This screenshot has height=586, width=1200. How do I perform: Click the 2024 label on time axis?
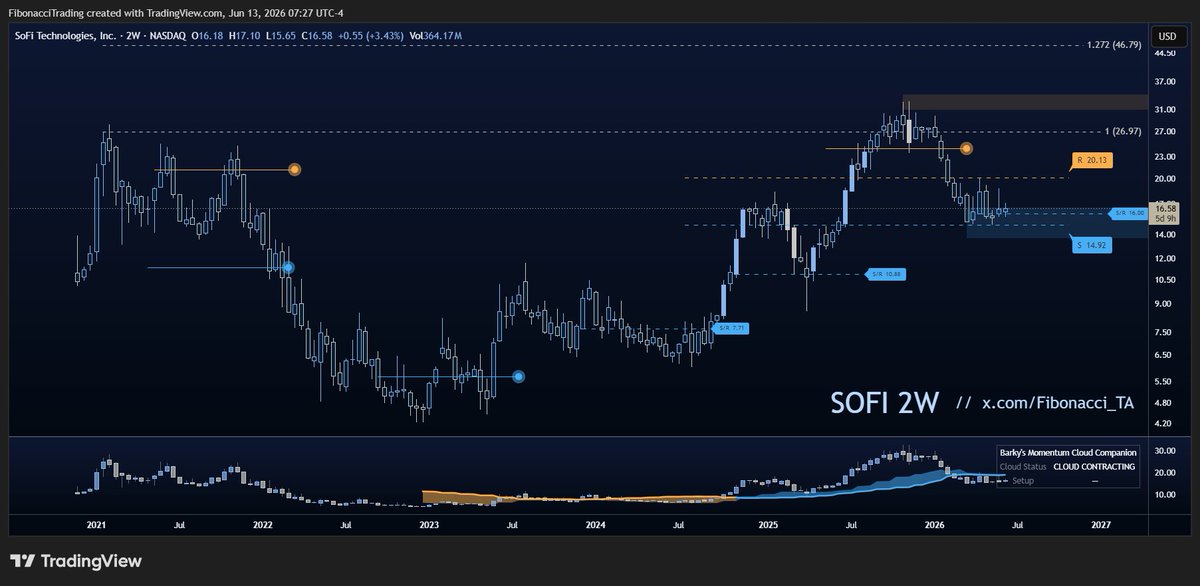point(595,524)
